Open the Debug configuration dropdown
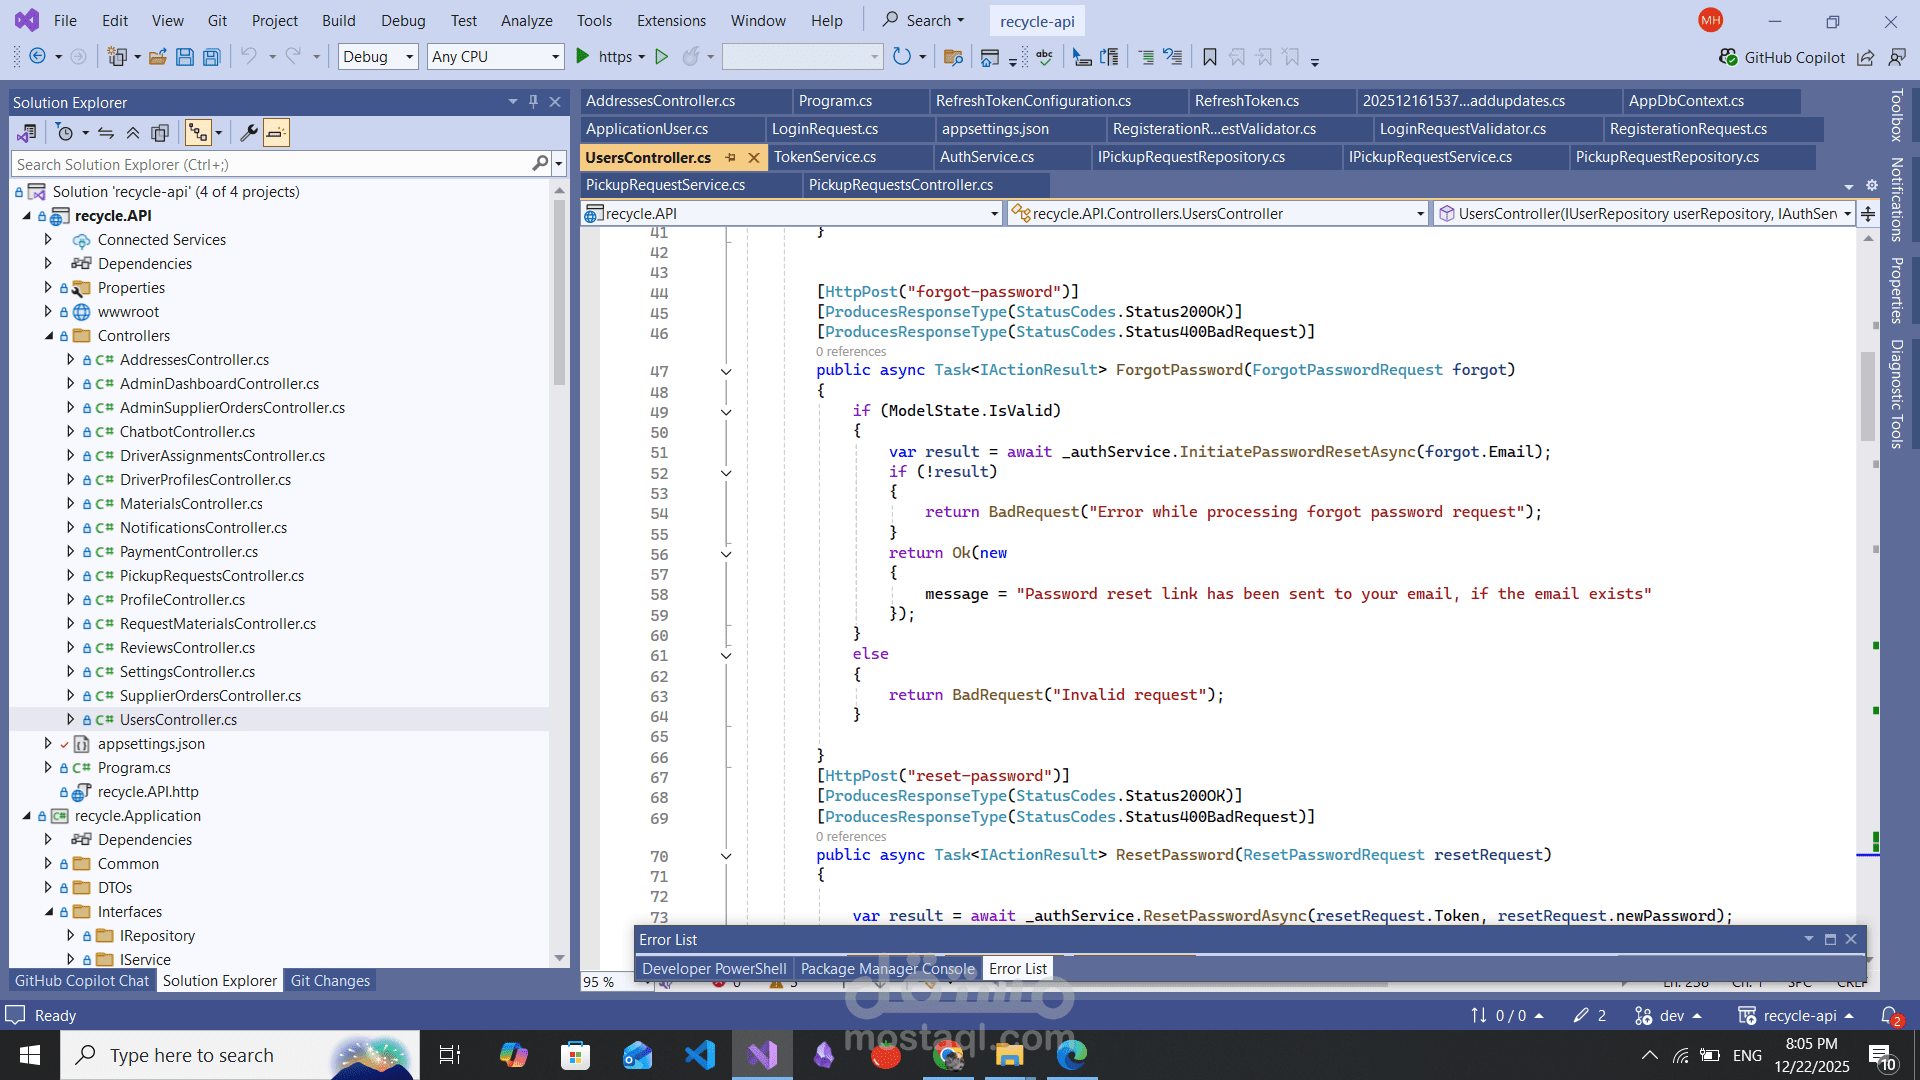 coord(377,57)
